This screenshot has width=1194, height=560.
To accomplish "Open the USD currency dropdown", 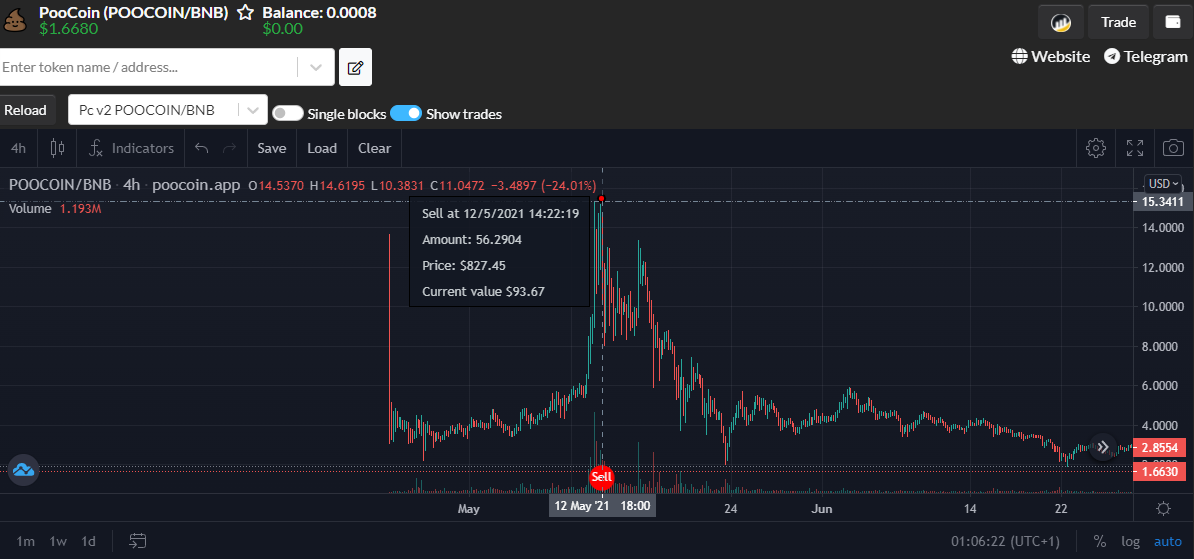I will click(1164, 184).
